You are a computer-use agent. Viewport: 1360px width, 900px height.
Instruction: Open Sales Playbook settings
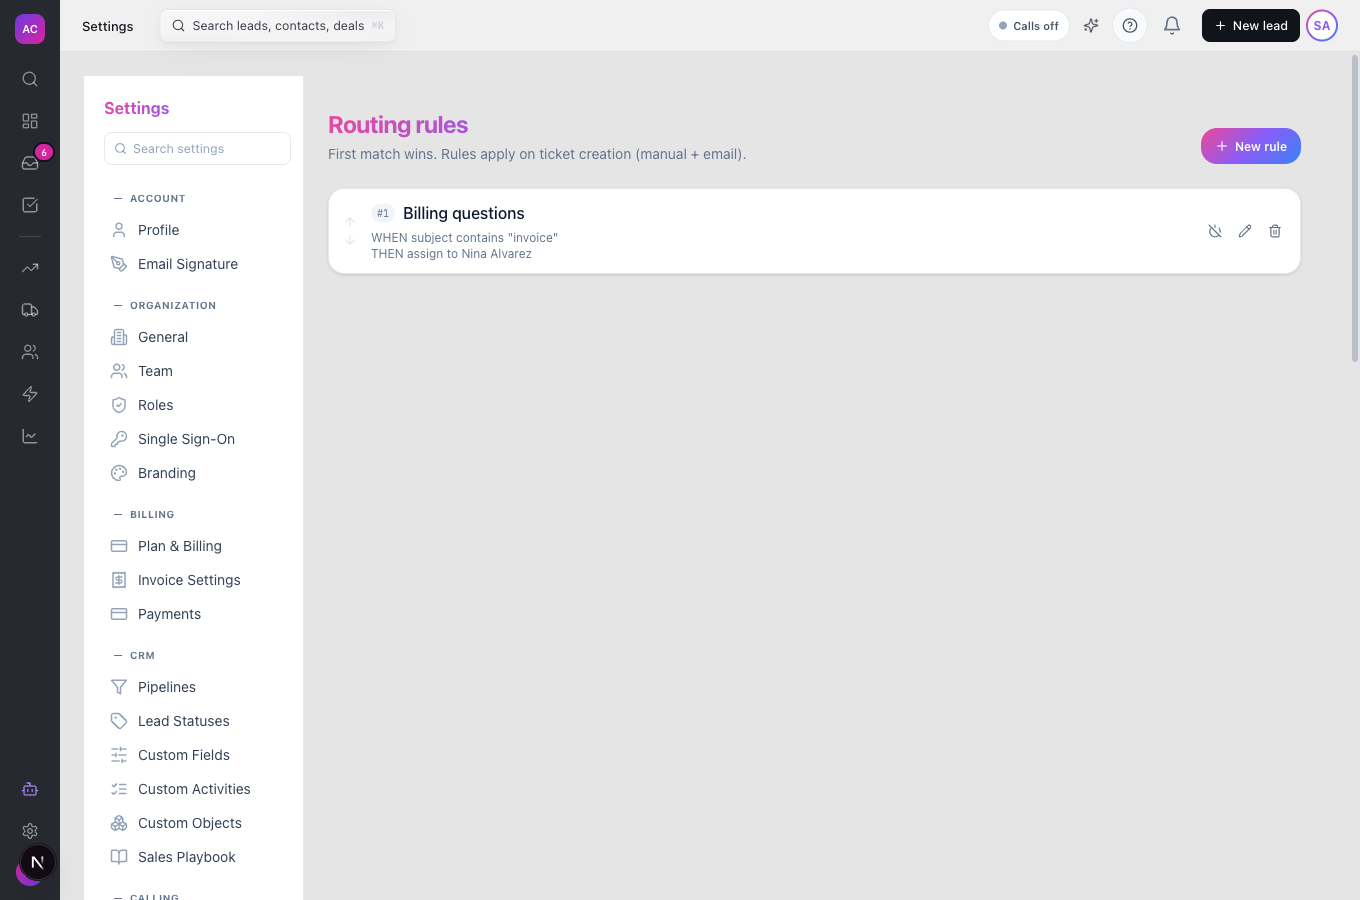197,857
